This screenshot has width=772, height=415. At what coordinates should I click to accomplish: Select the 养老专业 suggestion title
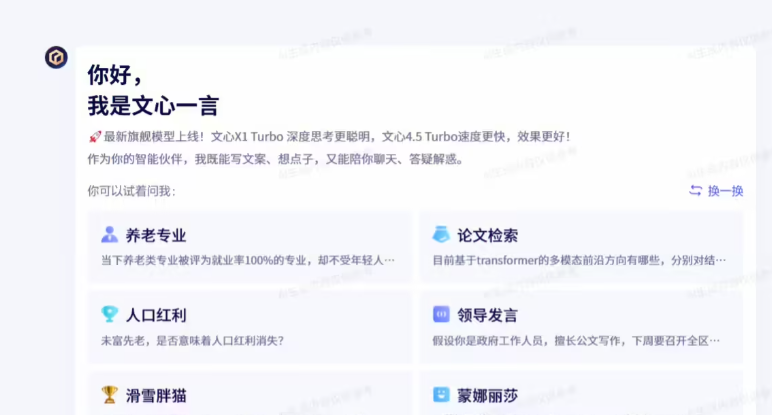[156, 236]
